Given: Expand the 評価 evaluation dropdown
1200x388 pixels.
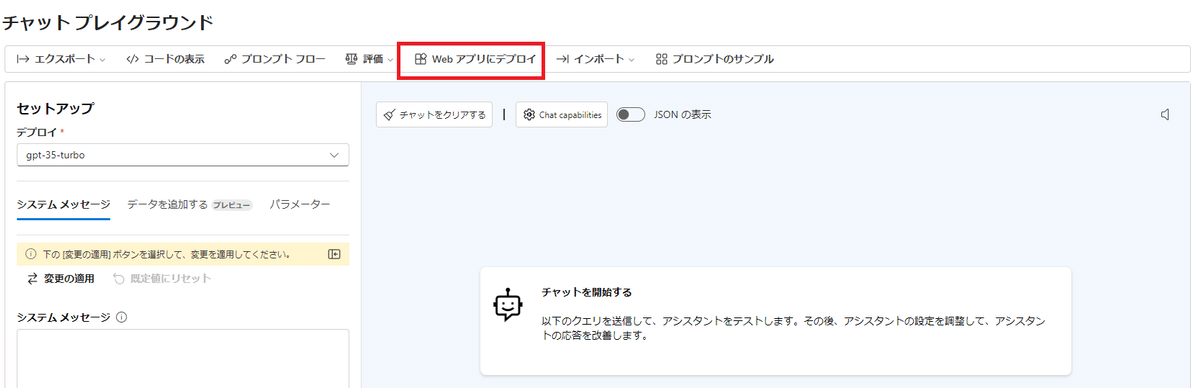Looking at the screenshot, I should 369,59.
